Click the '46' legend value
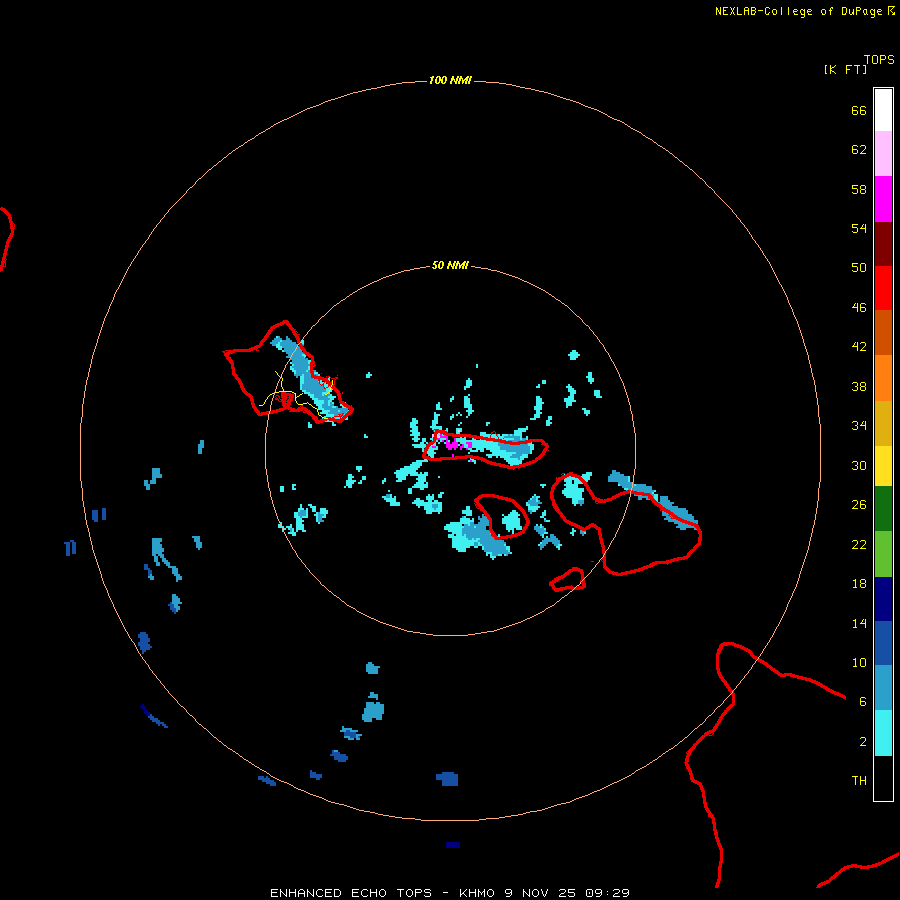Image resolution: width=900 pixels, height=900 pixels. tap(859, 308)
